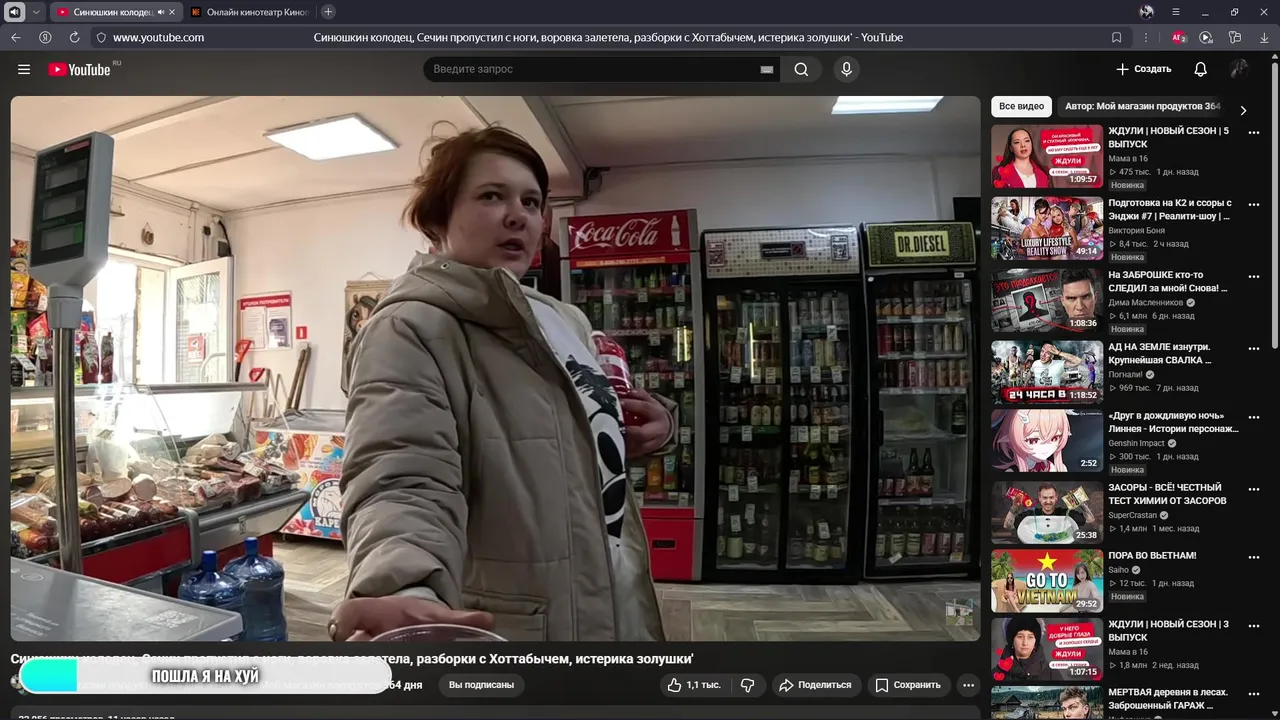Mute sound on the Синюшкин колодец tab

tap(161, 12)
